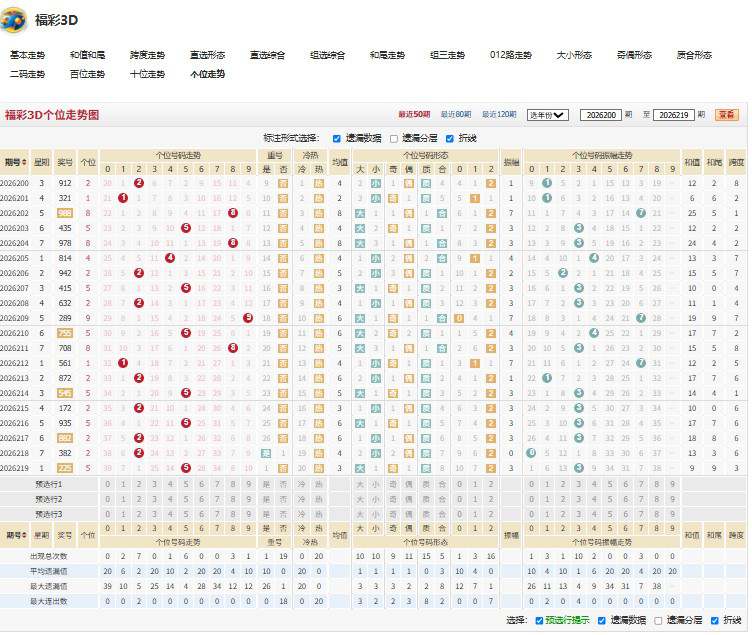
Task: Open 百位走势 chart page
Action: click(x=87, y=74)
